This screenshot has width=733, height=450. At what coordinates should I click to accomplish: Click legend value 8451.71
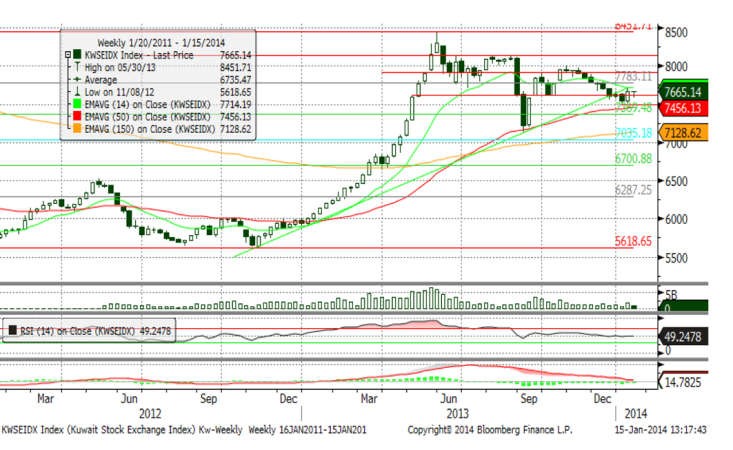[236, 67]
